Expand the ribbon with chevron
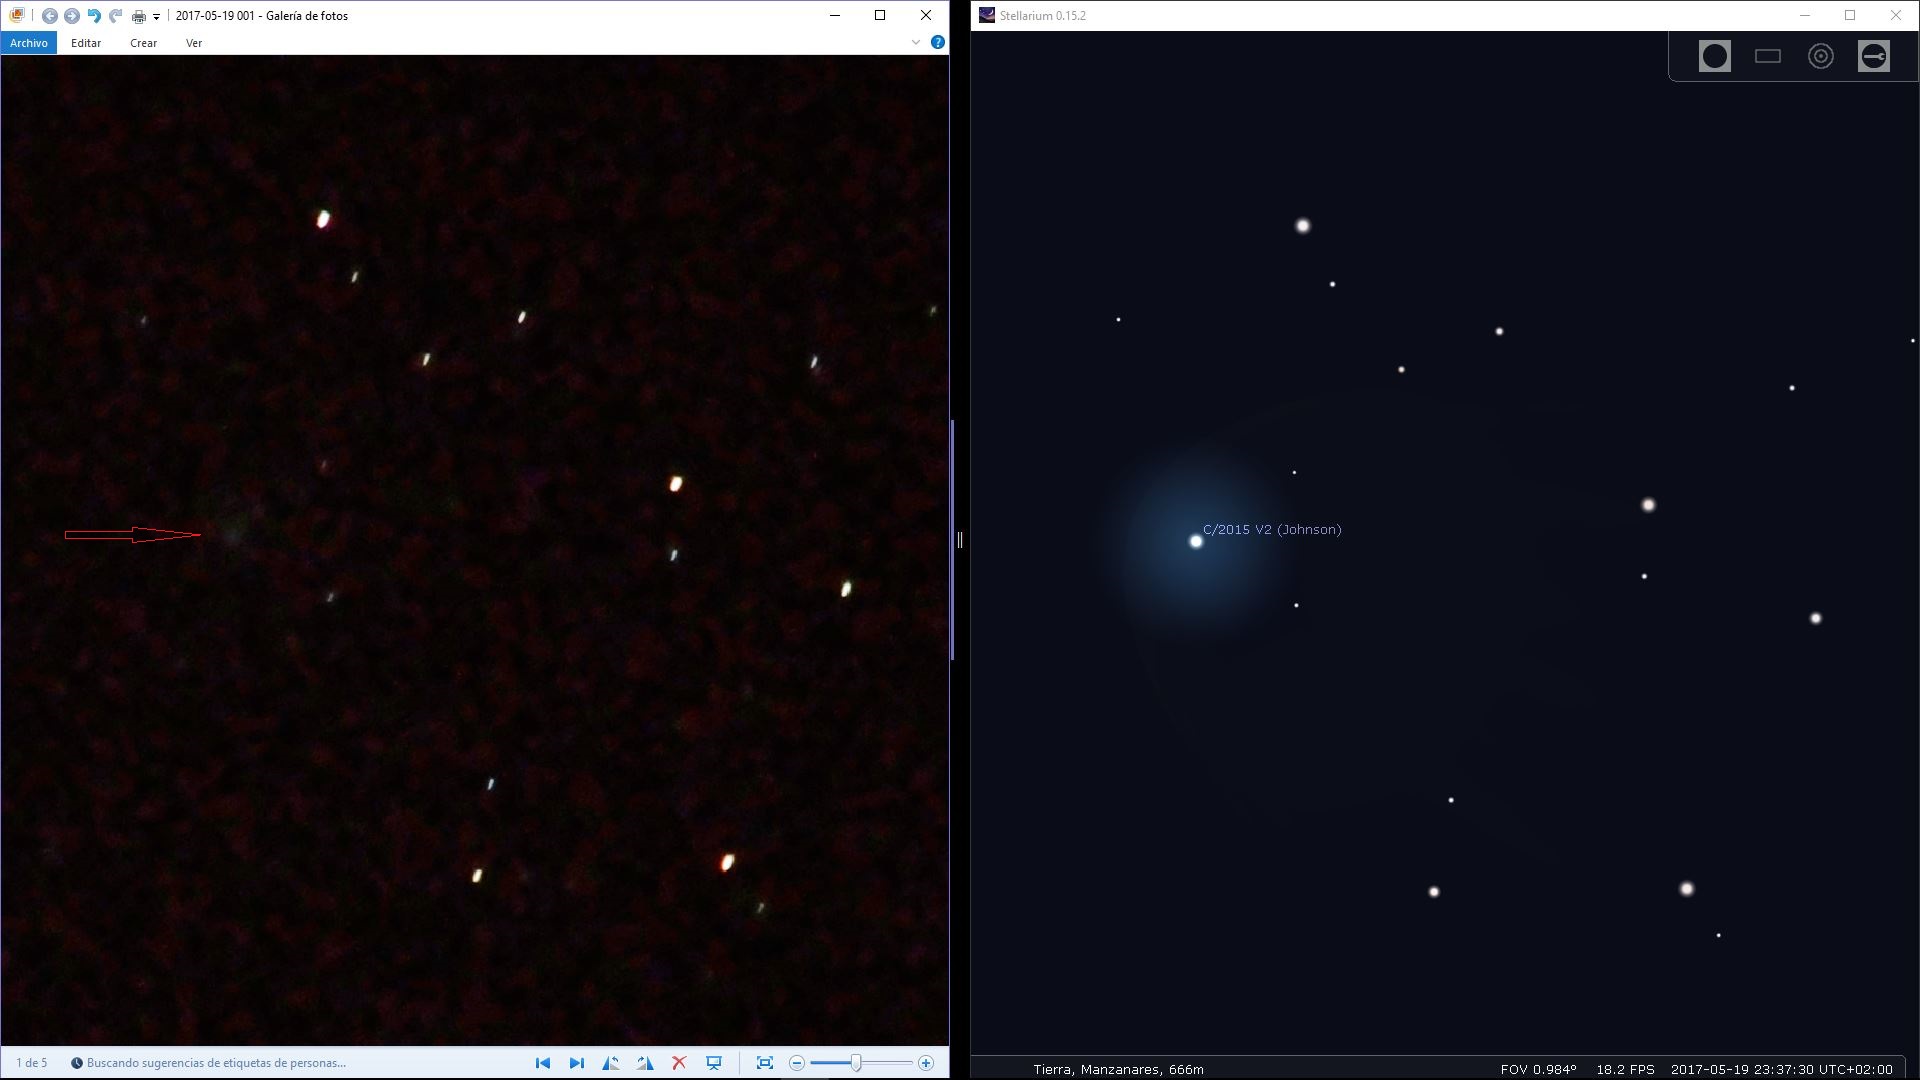Viewport: 1920px width, 1080px height. (915, 42)
